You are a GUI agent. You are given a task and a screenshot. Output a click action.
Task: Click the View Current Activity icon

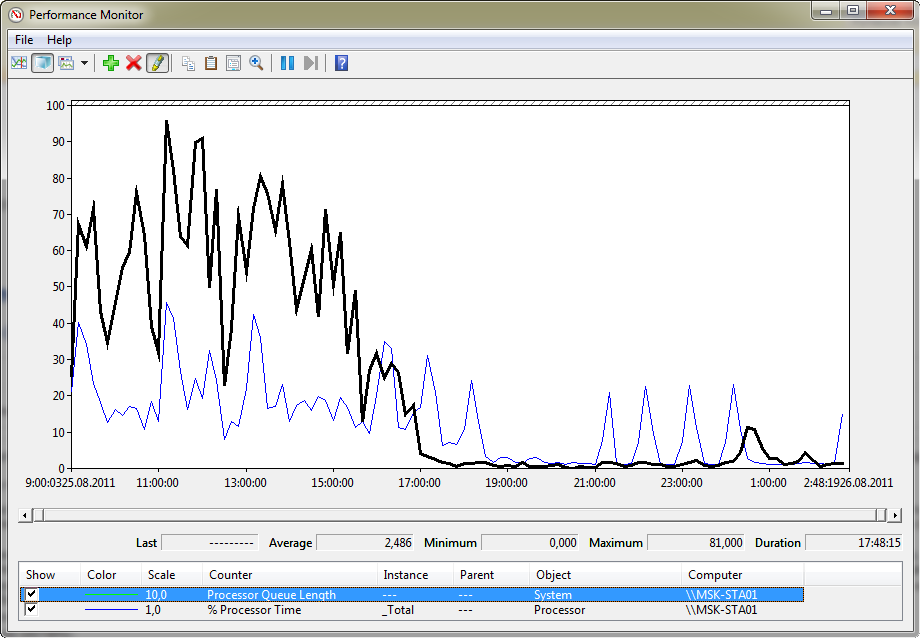19,63
